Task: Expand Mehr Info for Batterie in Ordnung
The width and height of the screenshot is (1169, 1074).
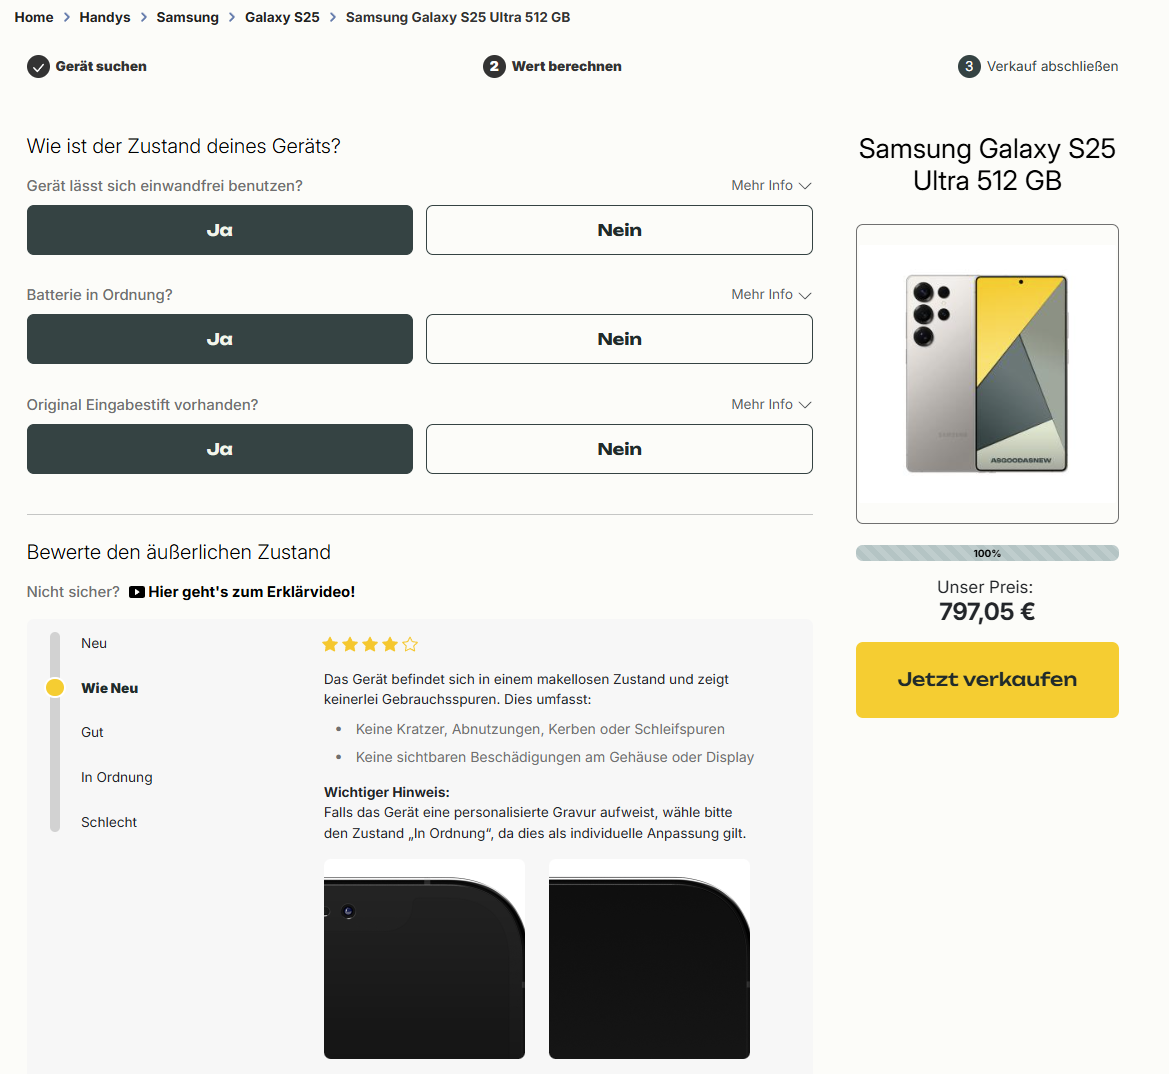Action: click(x=771, y=295)
